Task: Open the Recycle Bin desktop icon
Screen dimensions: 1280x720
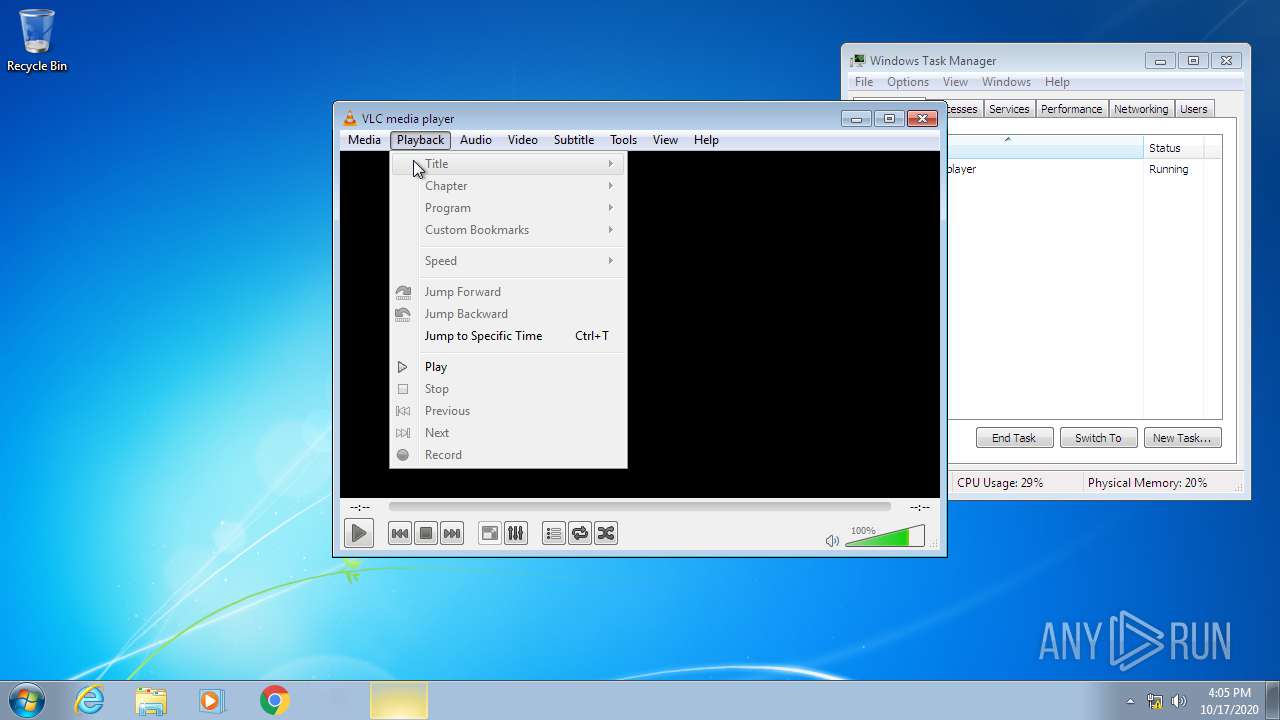Action: 37,41
